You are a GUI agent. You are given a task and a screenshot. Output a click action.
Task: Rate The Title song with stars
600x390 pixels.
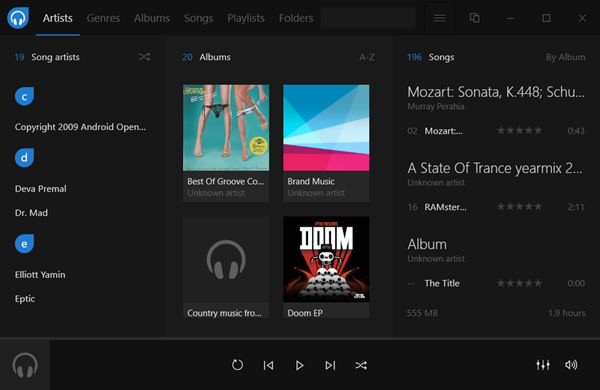pos(519,283)
